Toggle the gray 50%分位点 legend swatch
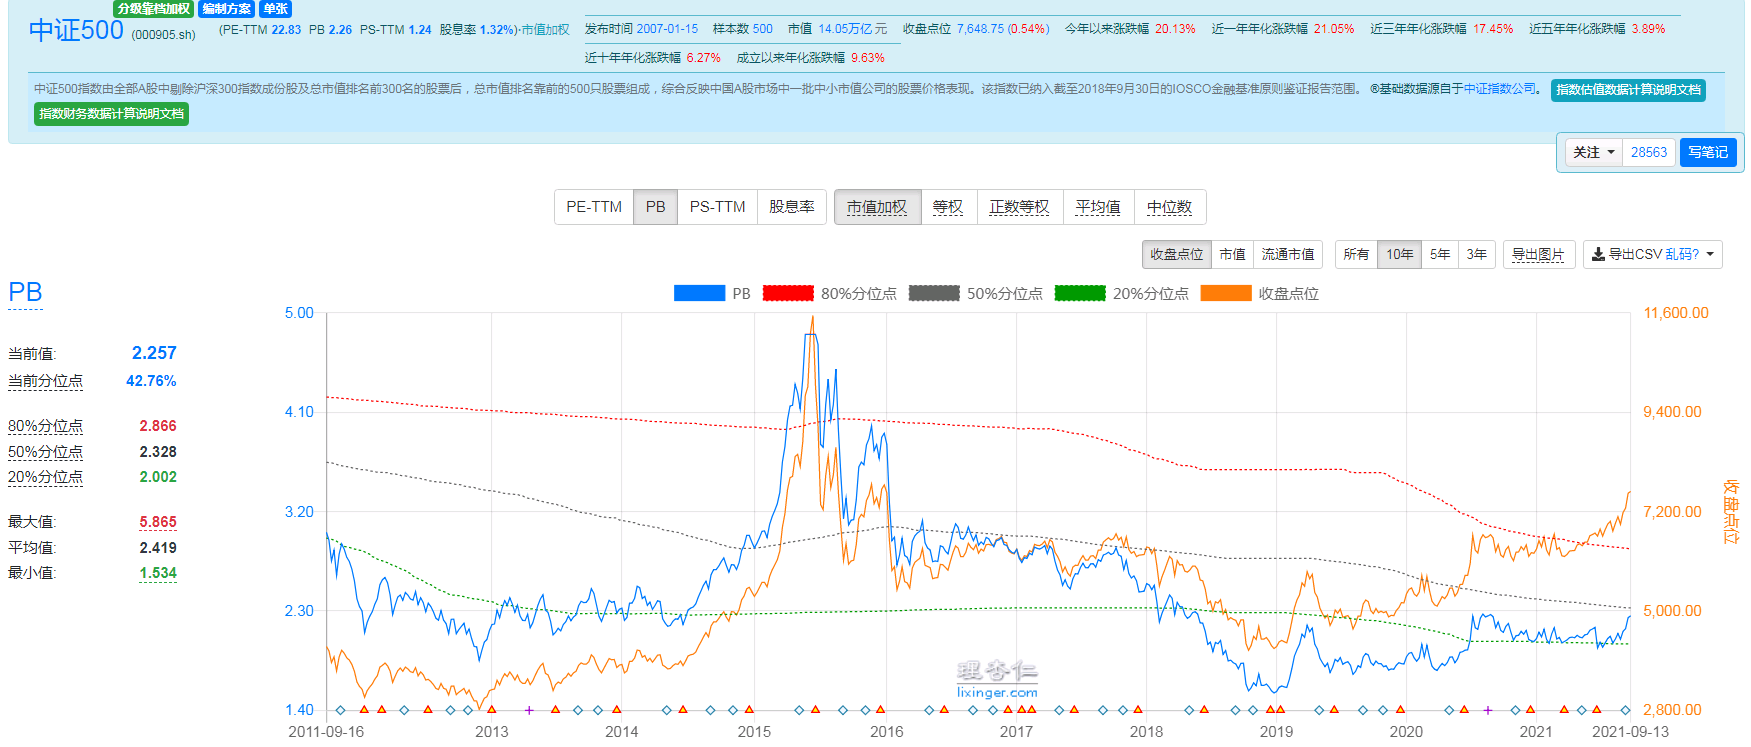The width and height of the screenshot is (1751, 747). click(934, 294)
